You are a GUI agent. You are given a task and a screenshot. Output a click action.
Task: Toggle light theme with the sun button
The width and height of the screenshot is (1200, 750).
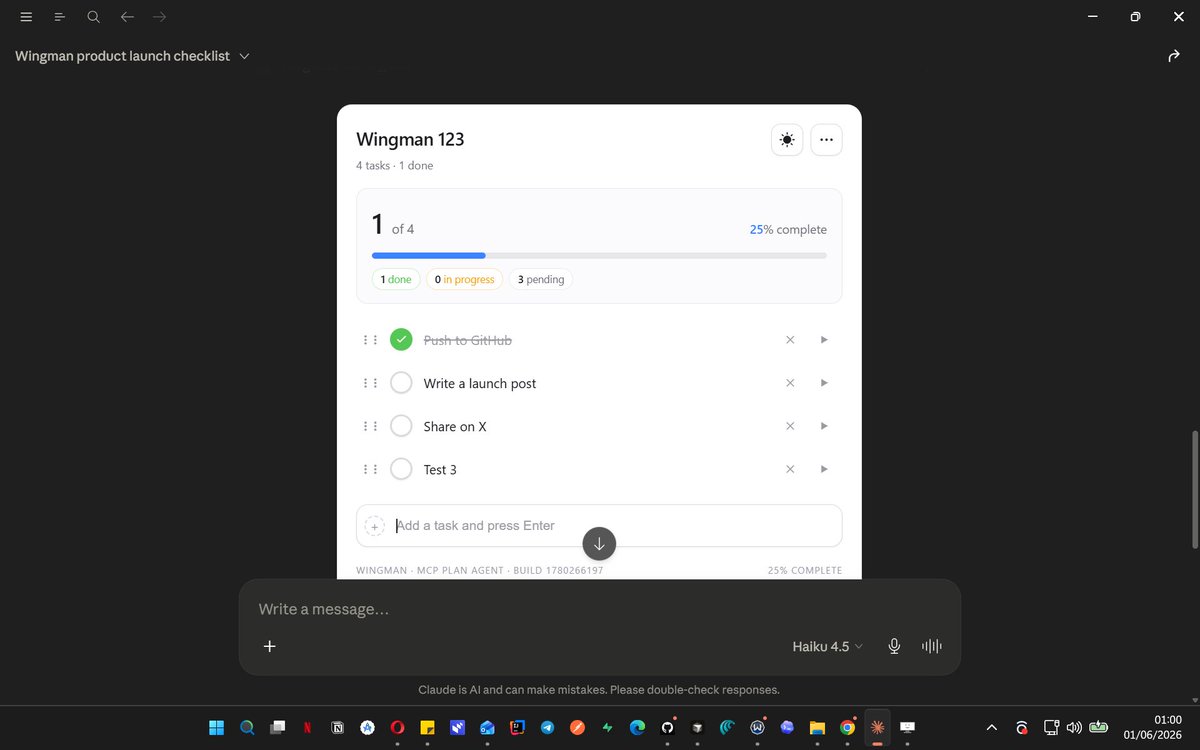tap(787, 140)
